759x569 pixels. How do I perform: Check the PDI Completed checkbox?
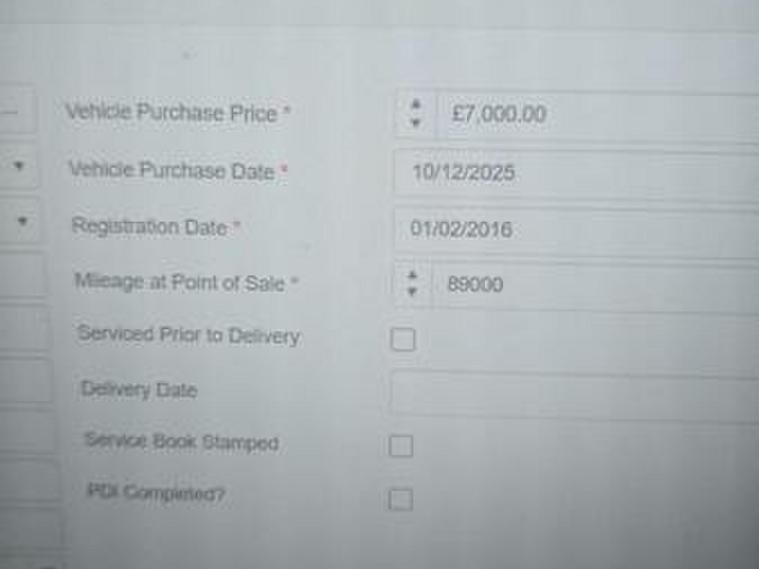click(x=400, y=499)
